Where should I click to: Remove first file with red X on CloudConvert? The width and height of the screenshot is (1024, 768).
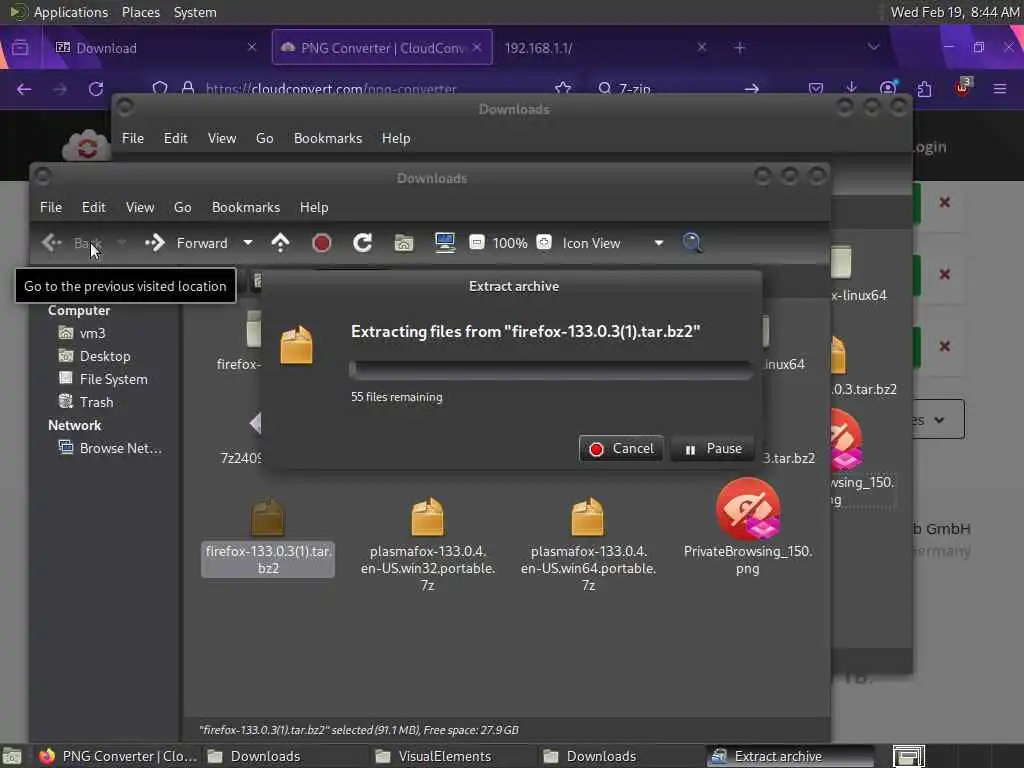coord(944,202)
